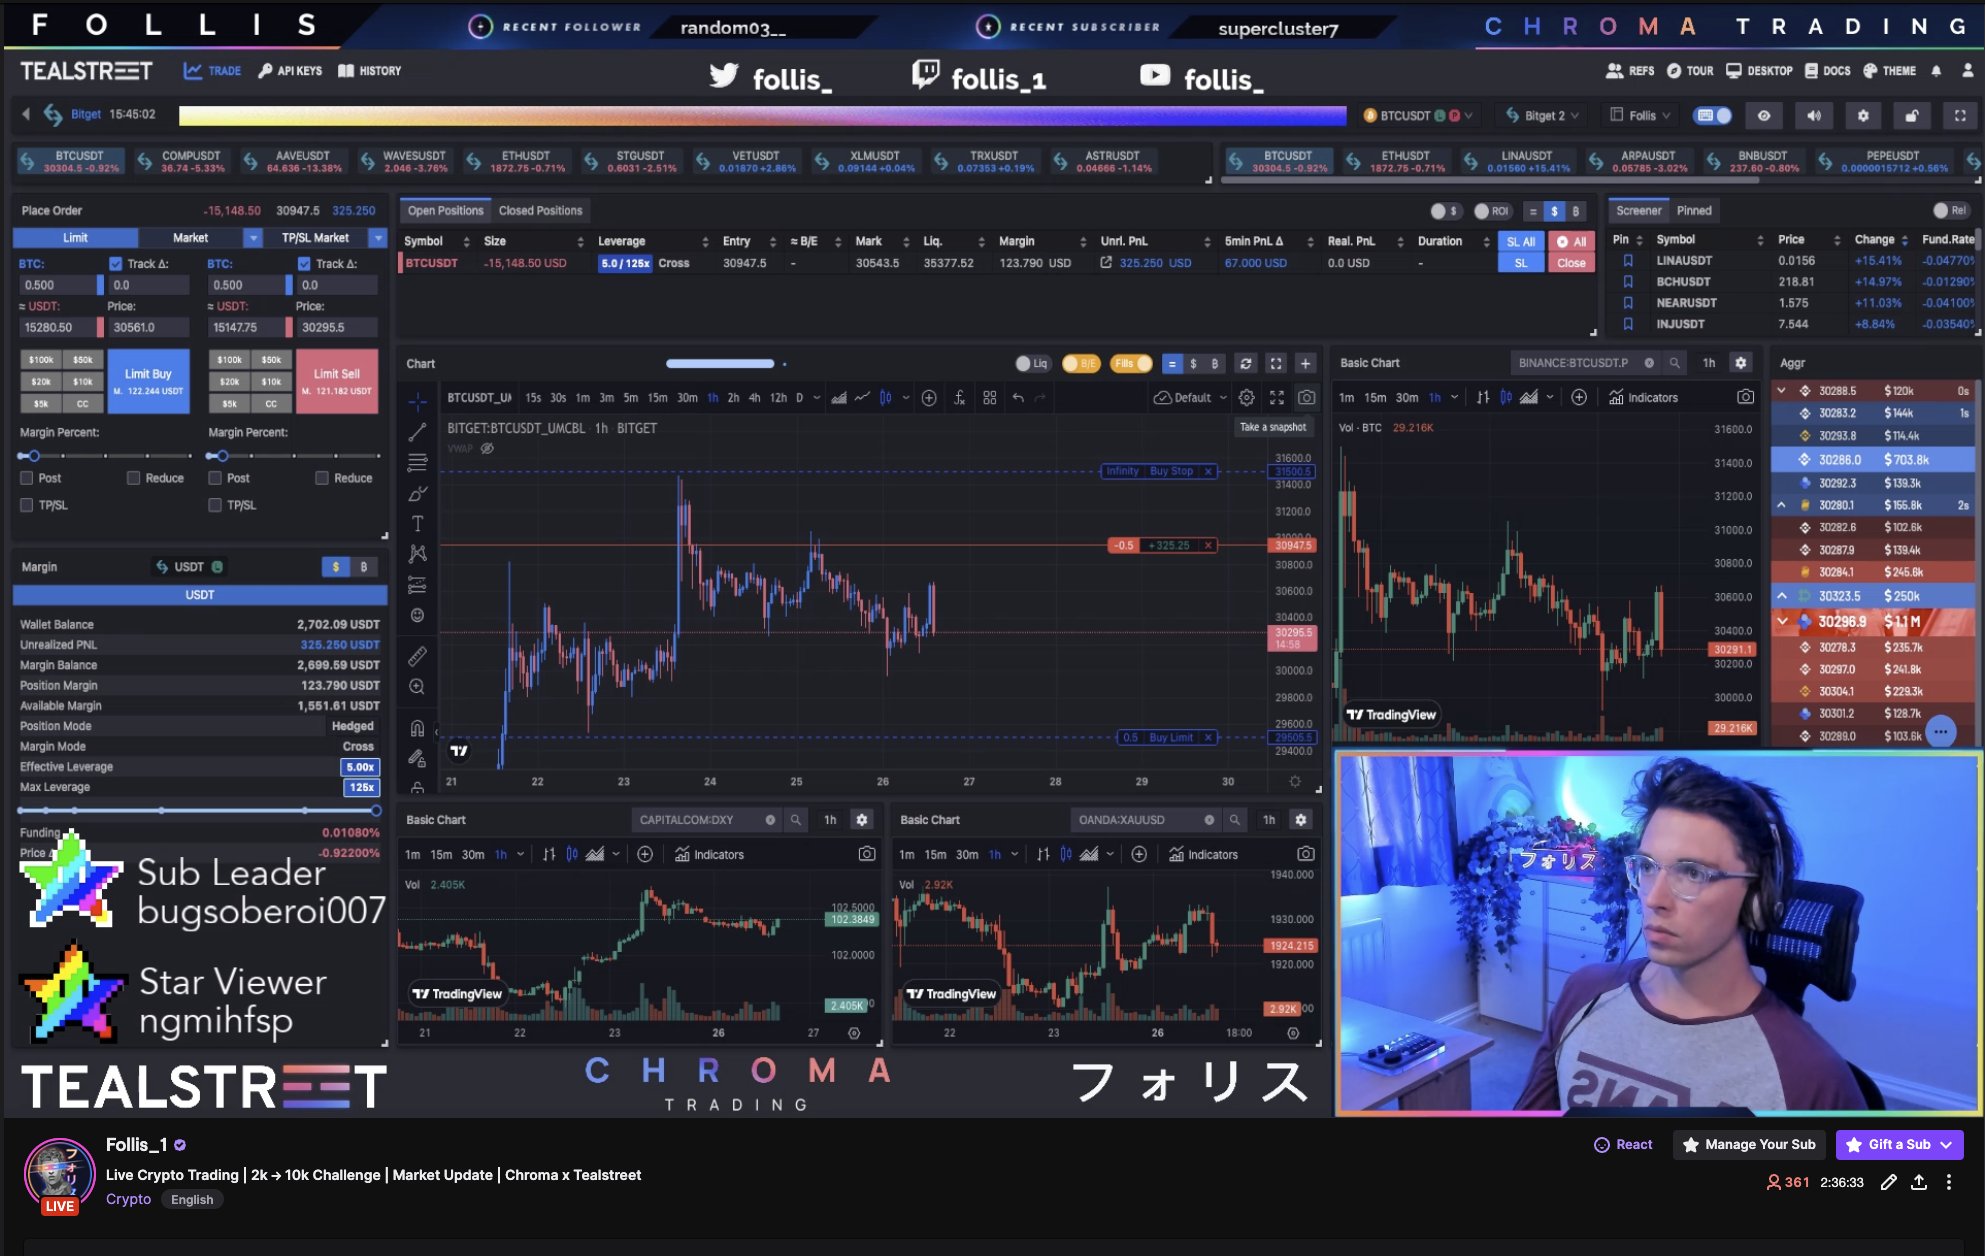Toggle Track Δ checkbox on buy side
1985x1256 pixels.
pos(115,264)
